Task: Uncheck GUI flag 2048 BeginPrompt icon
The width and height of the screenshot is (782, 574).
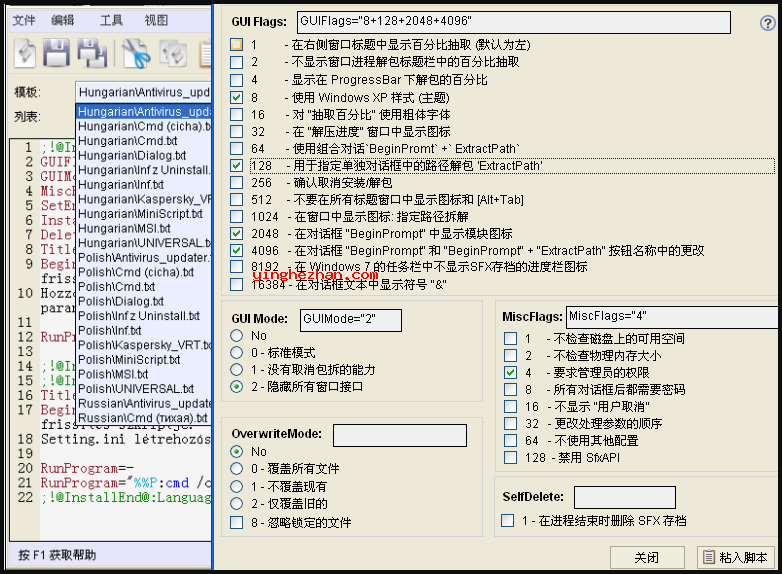Action: point(236,233)
